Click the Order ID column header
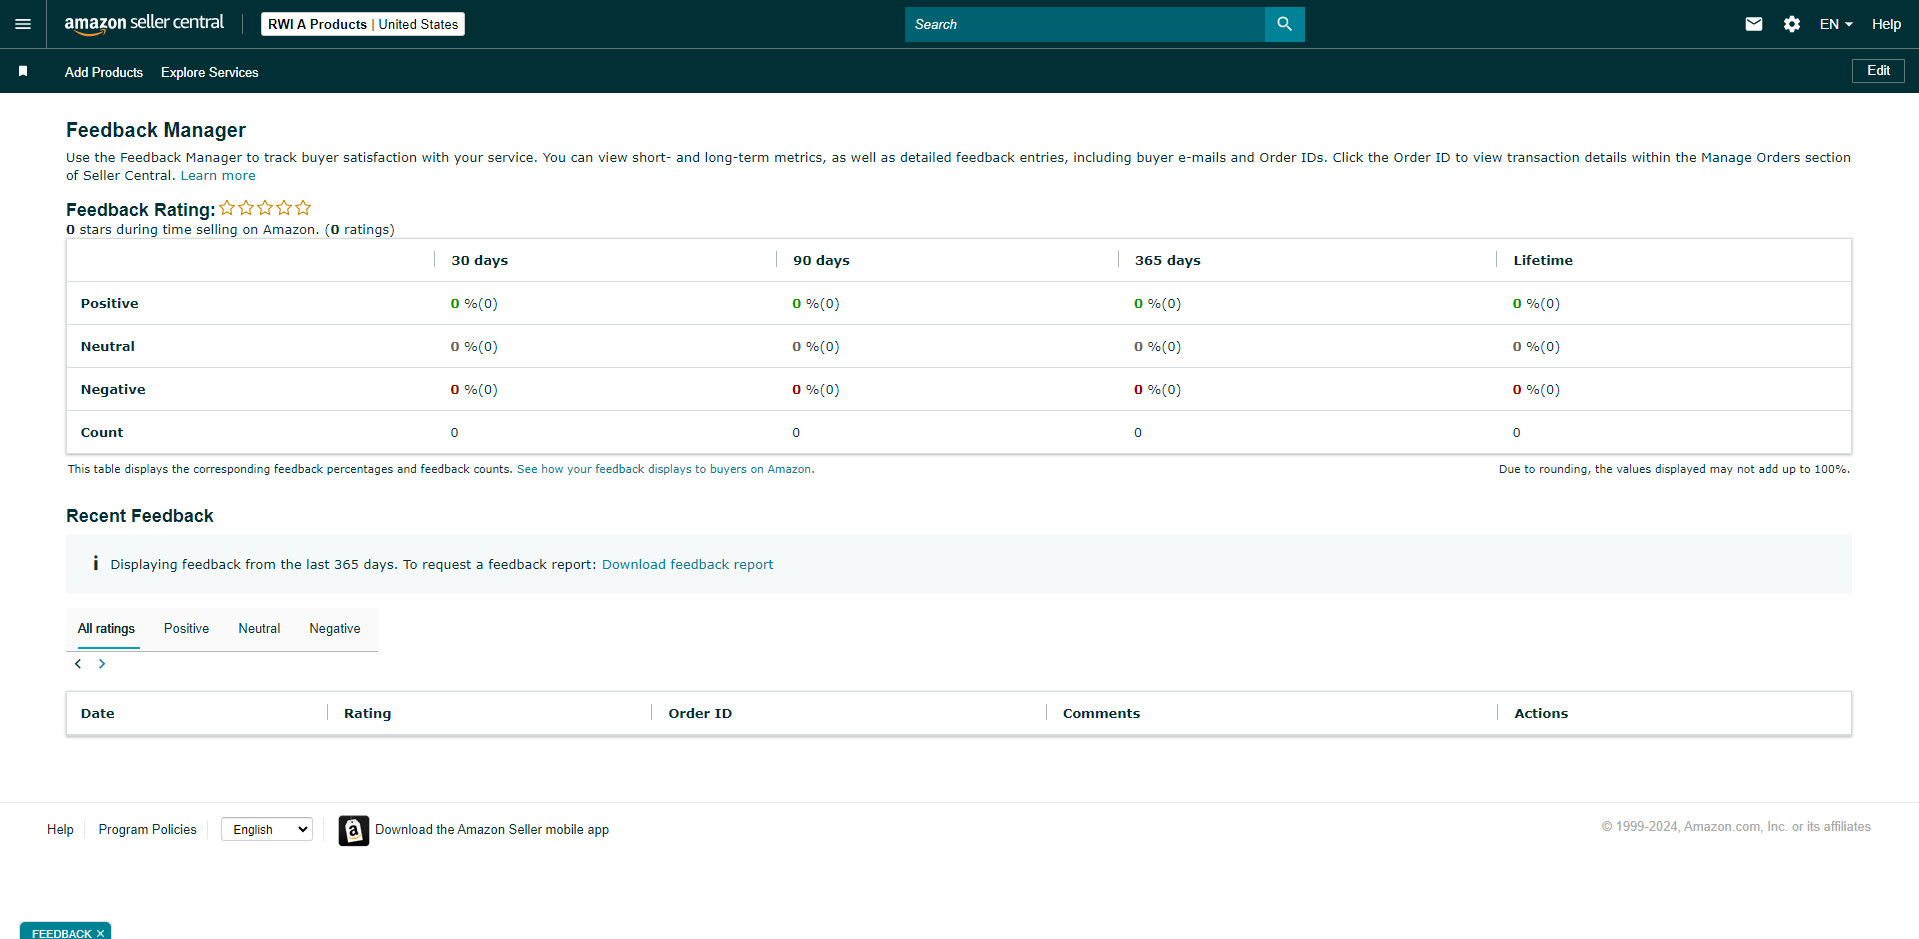Viewport: 1919px width, 939px height. click(700, 713)
